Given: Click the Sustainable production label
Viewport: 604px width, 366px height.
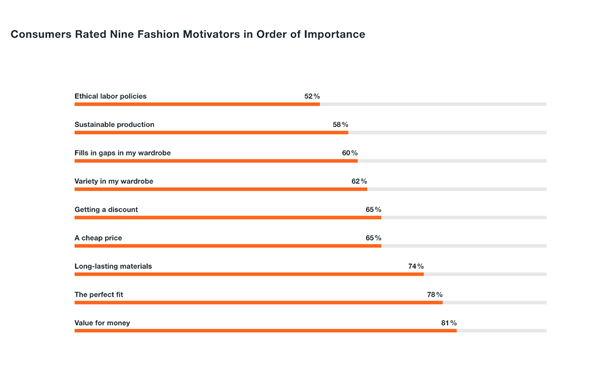Looking at the screenshot, I should tap(114, 125).
